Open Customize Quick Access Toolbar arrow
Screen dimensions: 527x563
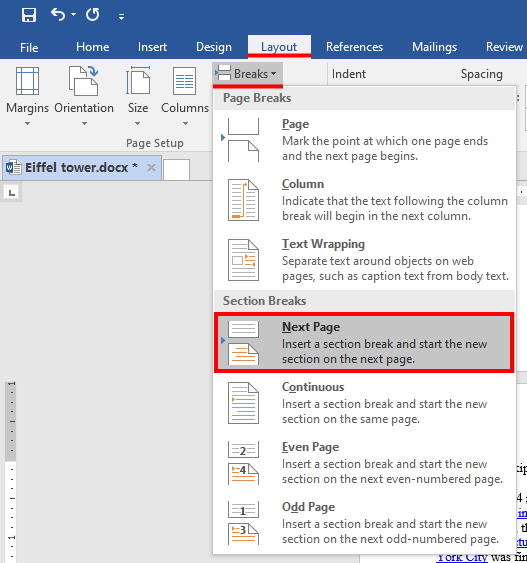pyautogui.click(x=122, y=16)
